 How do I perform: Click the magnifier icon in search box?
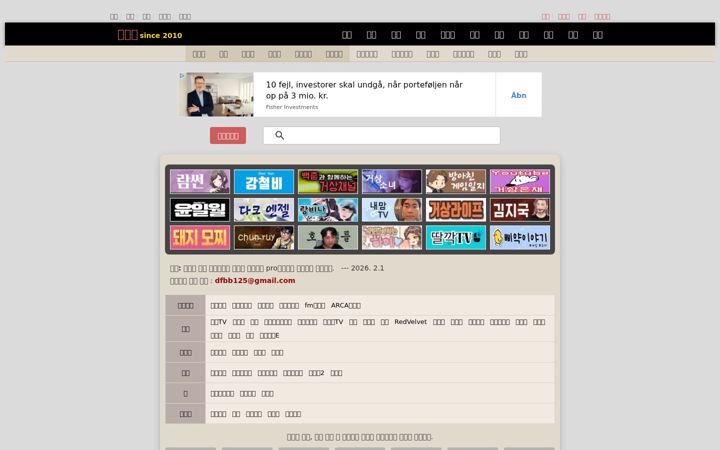[x=279, y=135]
